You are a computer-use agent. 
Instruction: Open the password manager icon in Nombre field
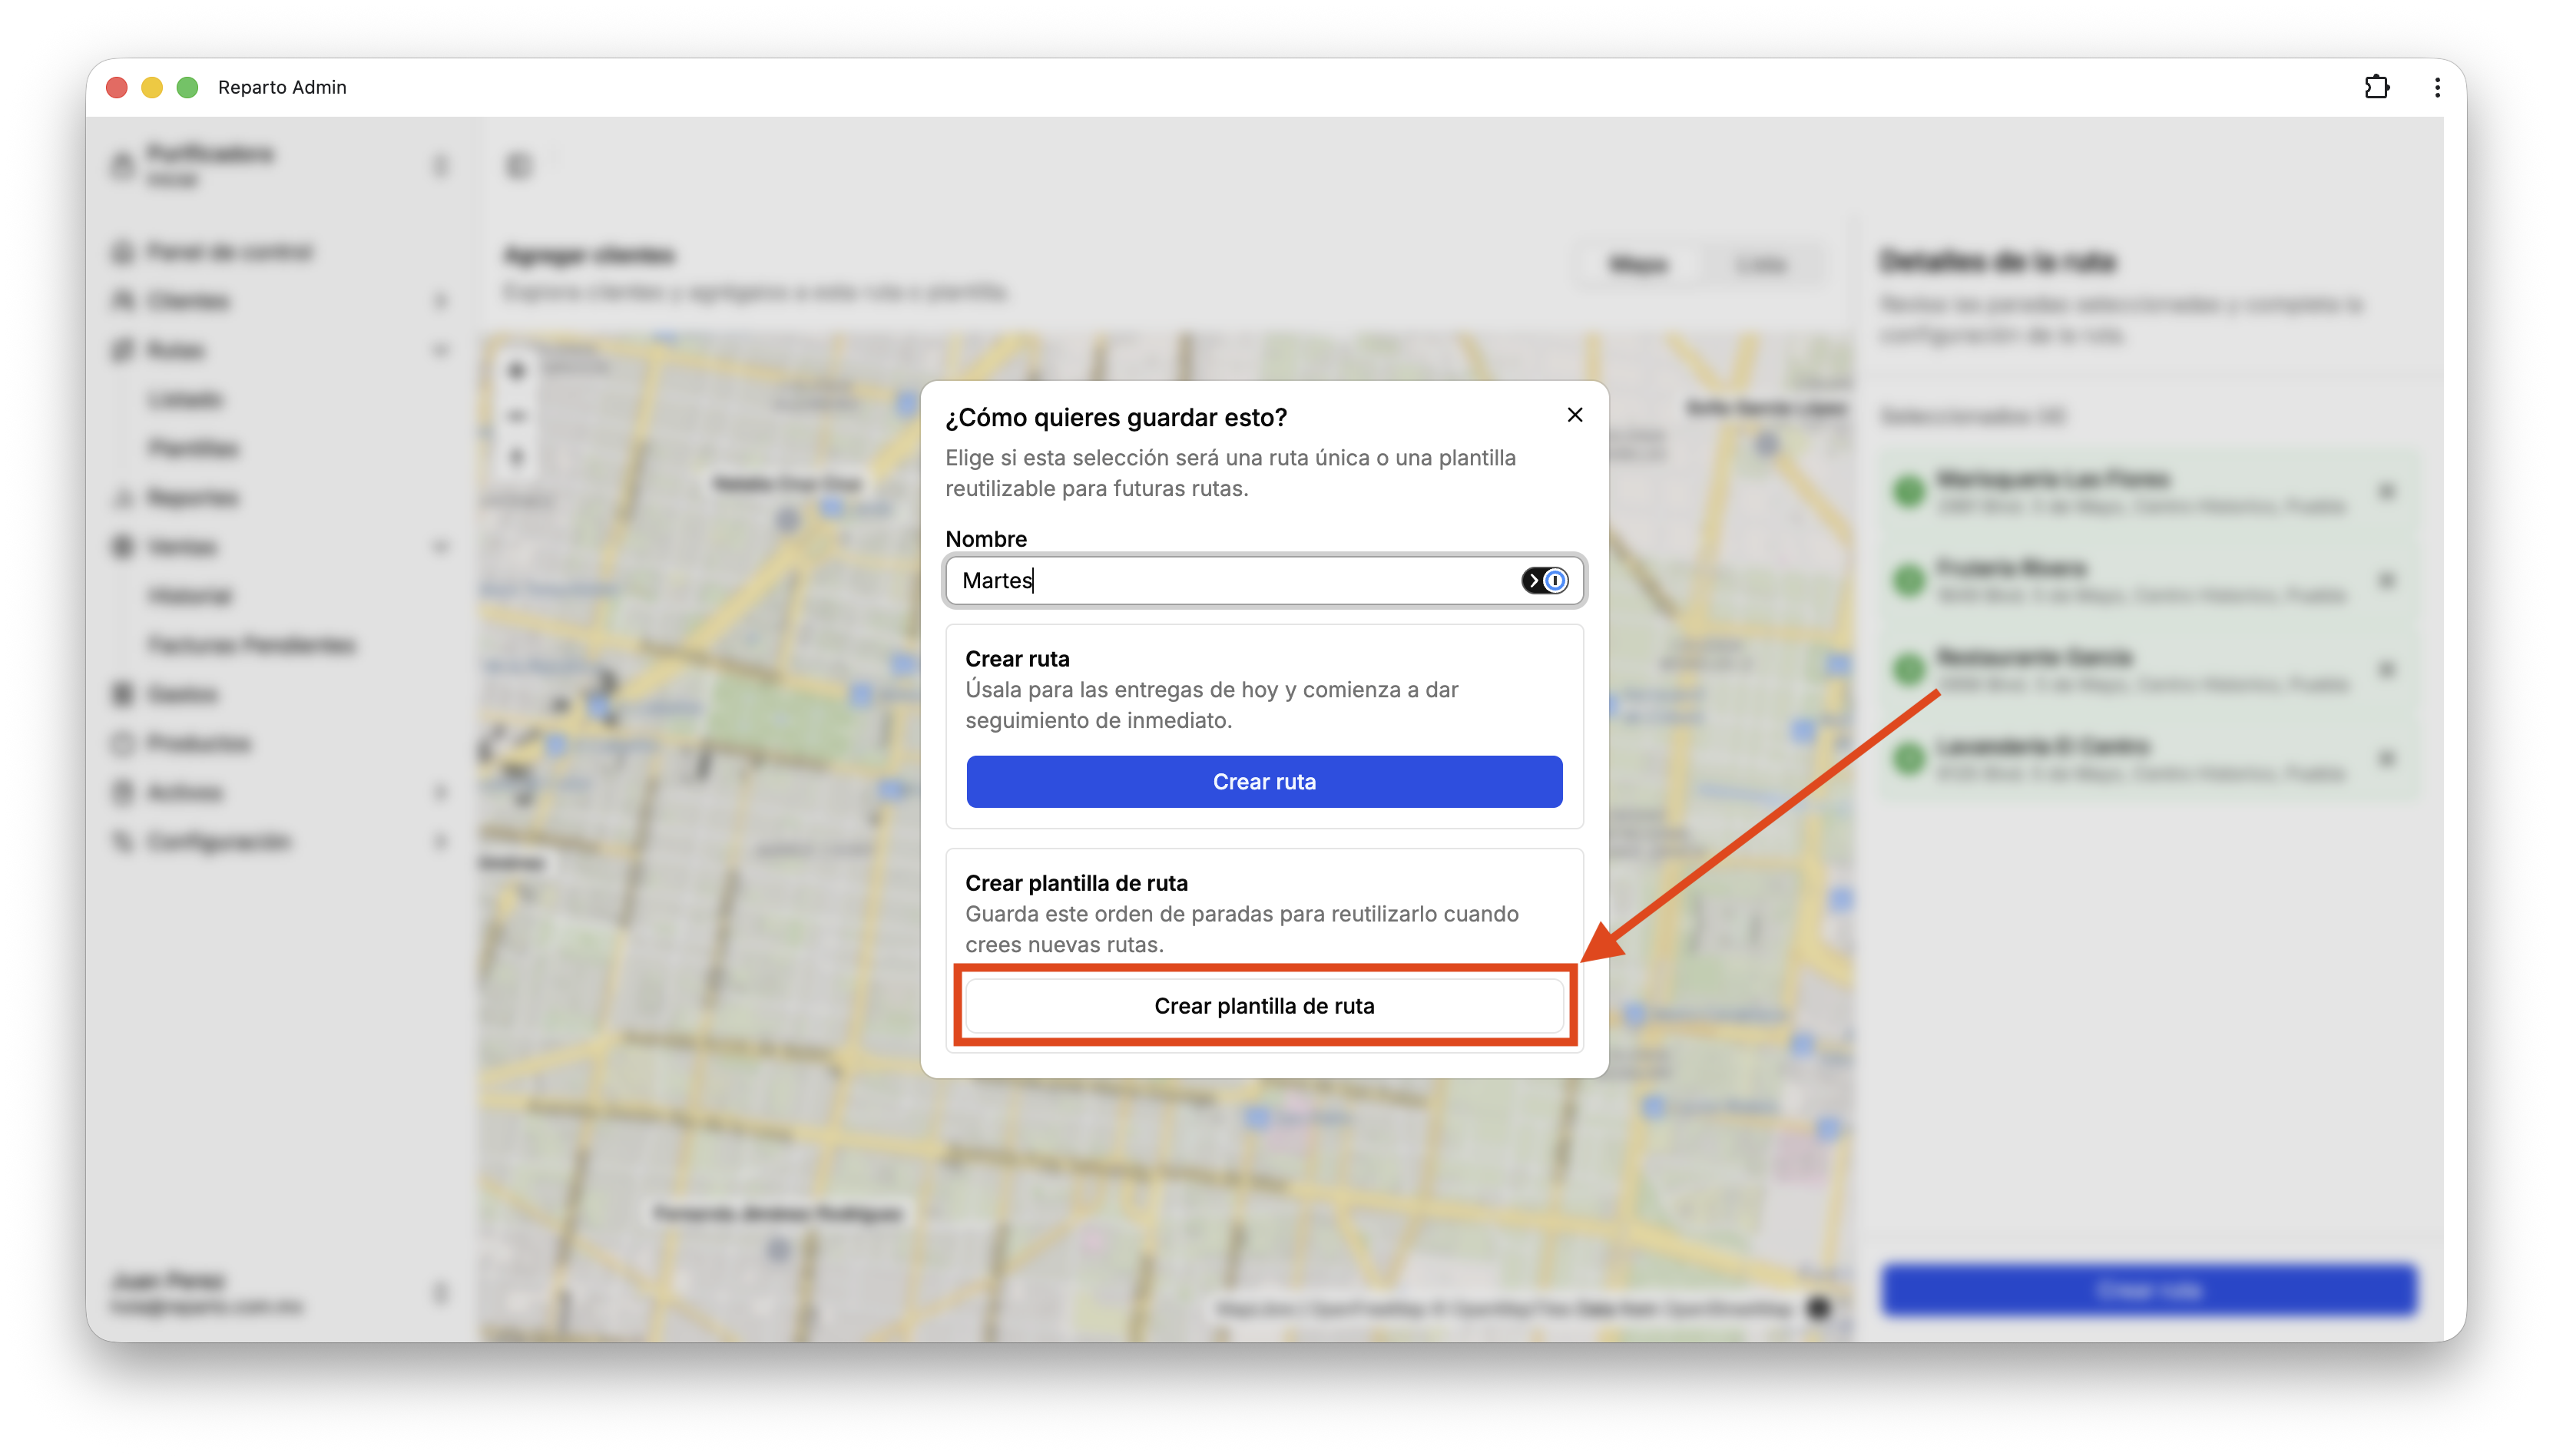coord(1544,580)
